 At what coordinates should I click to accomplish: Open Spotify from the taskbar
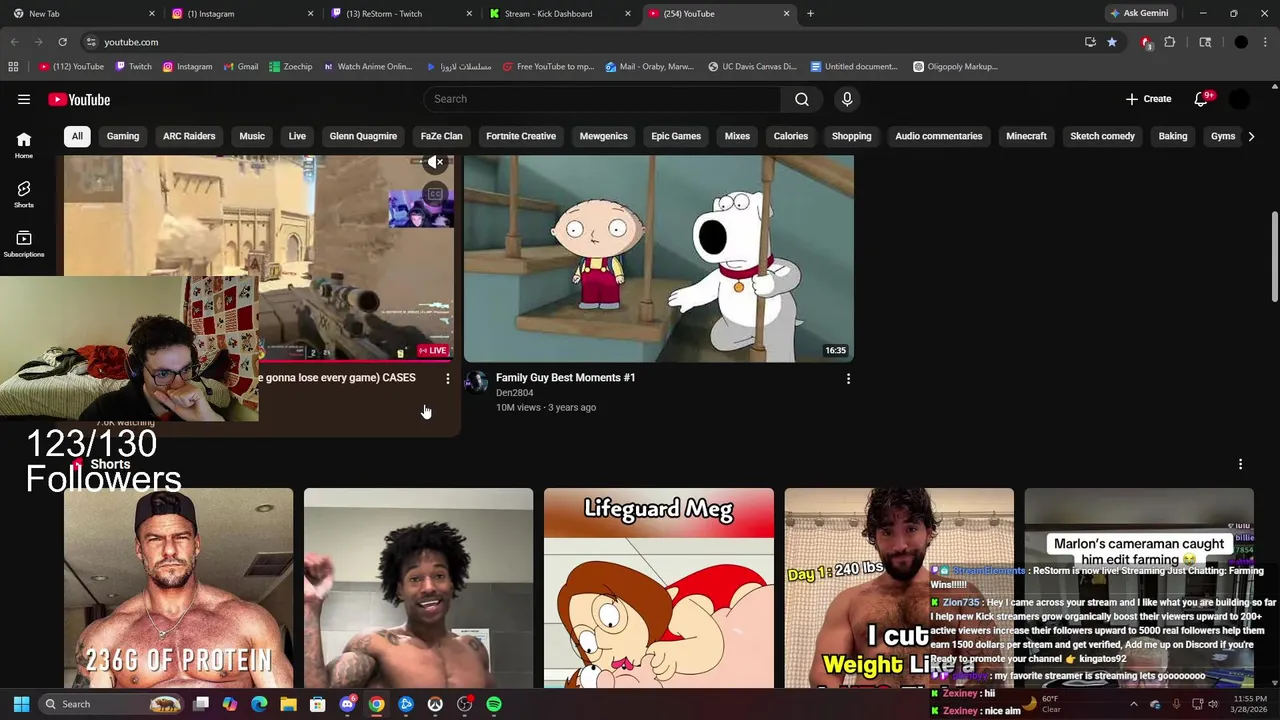coord(494,704)
